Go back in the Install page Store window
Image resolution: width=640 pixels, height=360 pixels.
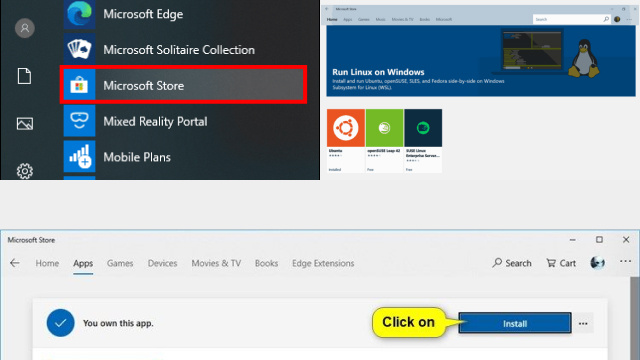[x=15, y=263]
